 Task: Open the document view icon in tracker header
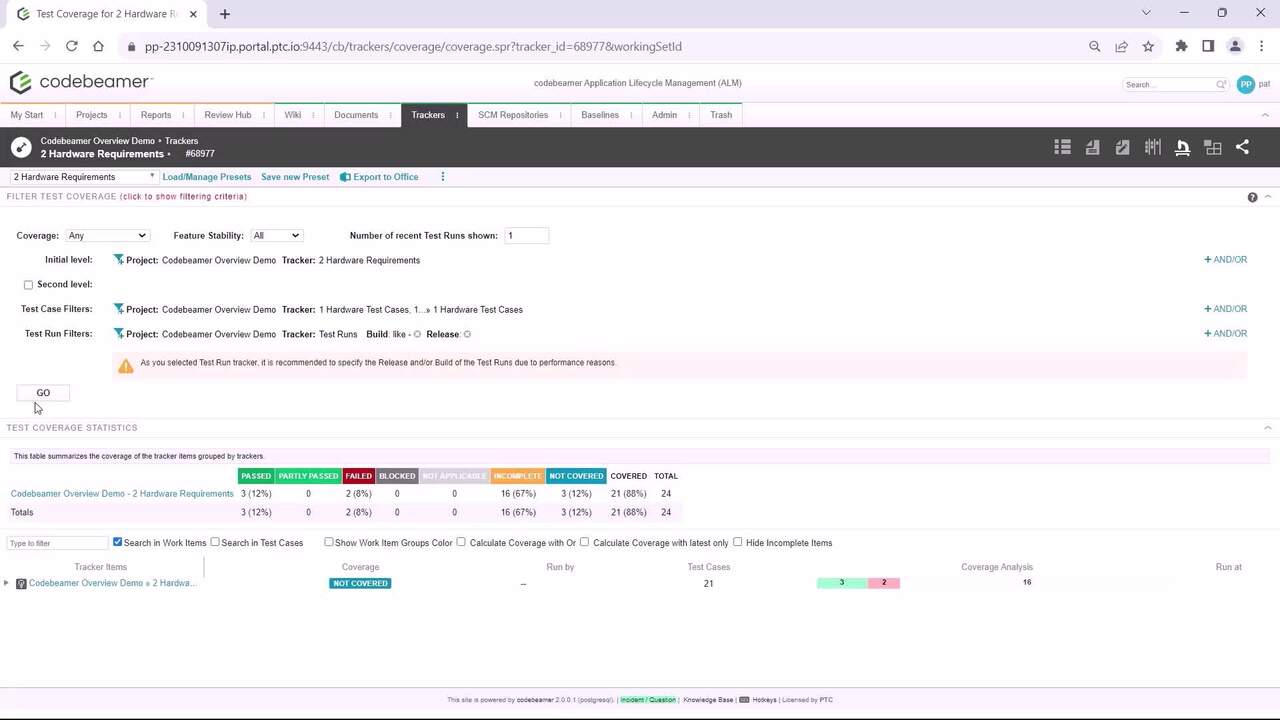[1092, 147]
